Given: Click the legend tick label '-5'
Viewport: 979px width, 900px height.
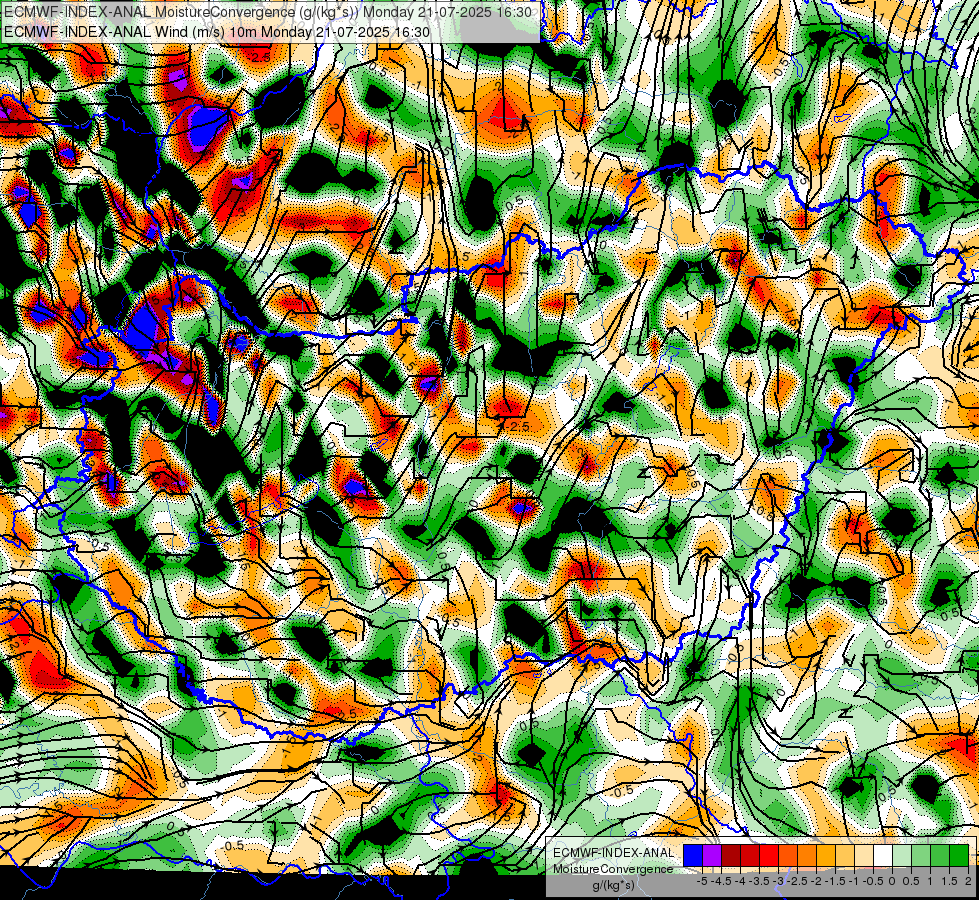Looking at the screenshot, I should click(702, 881).
